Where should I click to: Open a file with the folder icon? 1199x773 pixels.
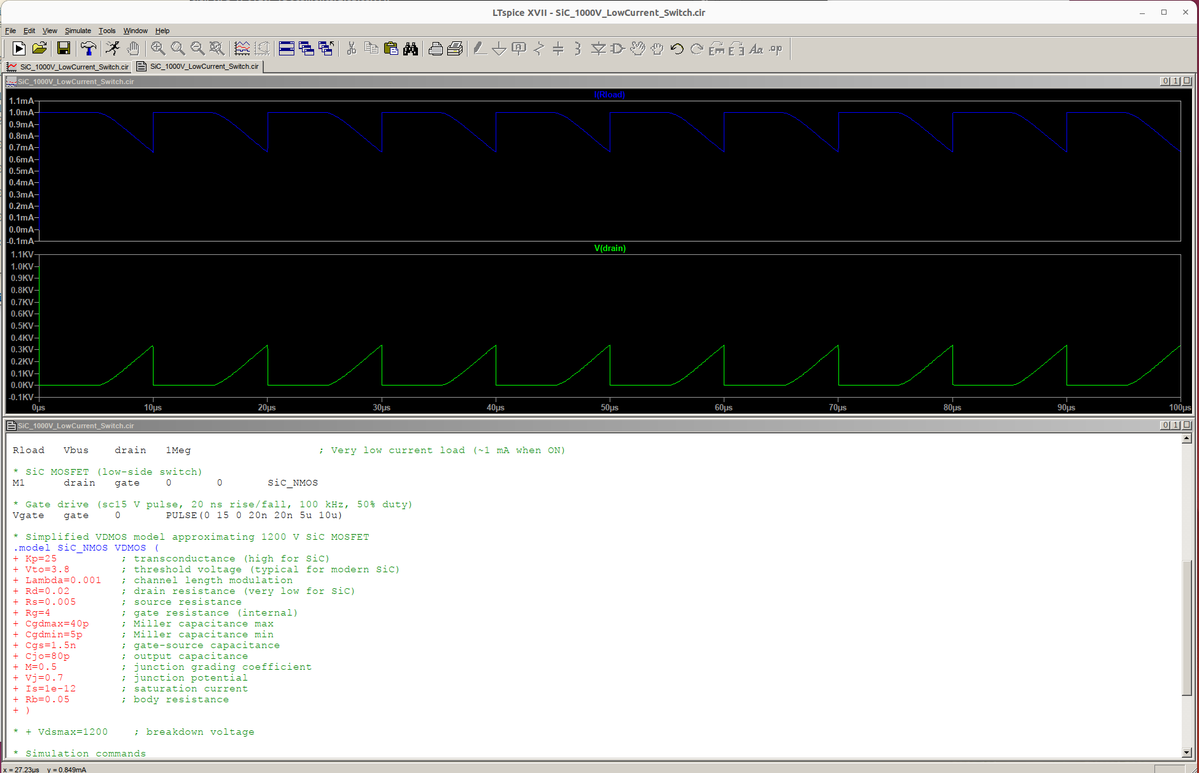(39, 49)
